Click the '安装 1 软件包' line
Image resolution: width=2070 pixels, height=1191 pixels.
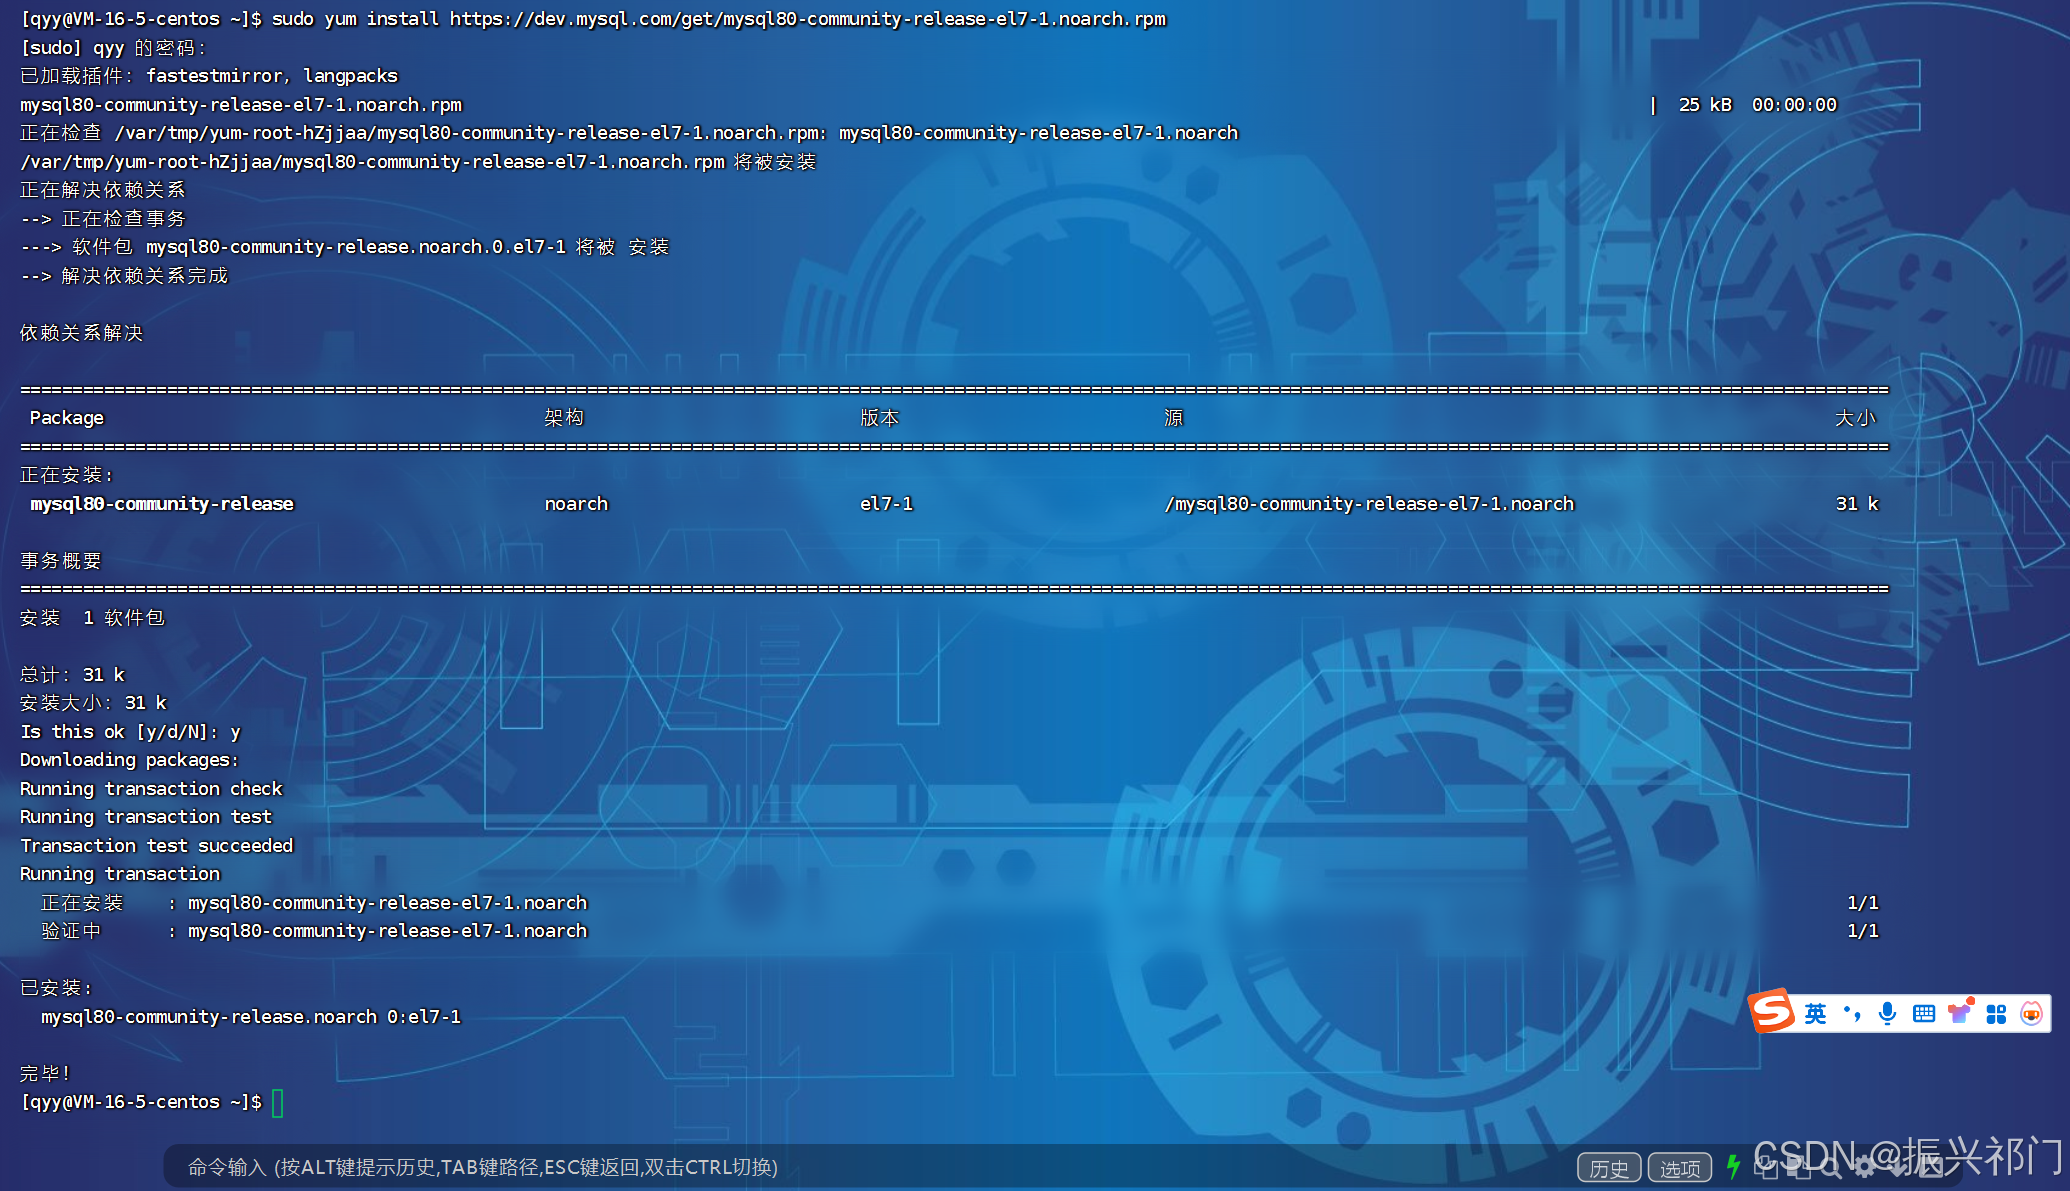[92, 618]
